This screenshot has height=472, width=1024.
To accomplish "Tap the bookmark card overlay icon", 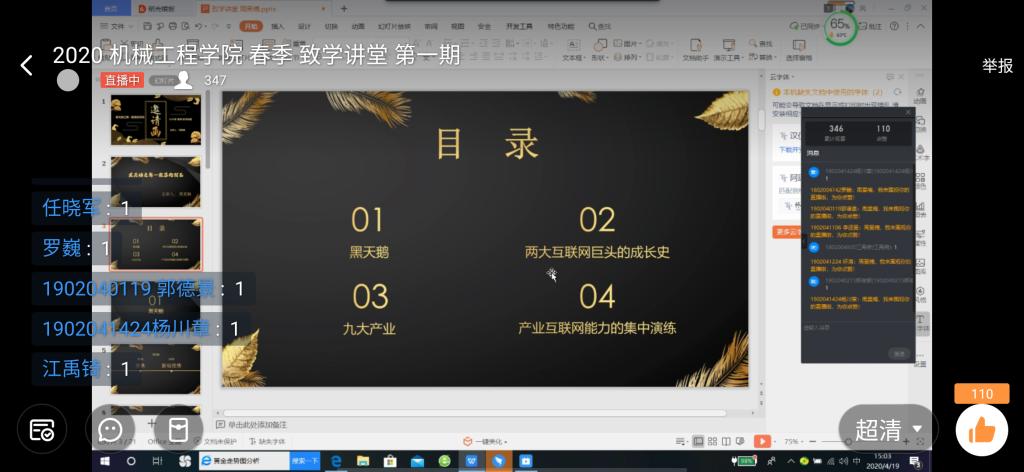I will coord(178,430).
